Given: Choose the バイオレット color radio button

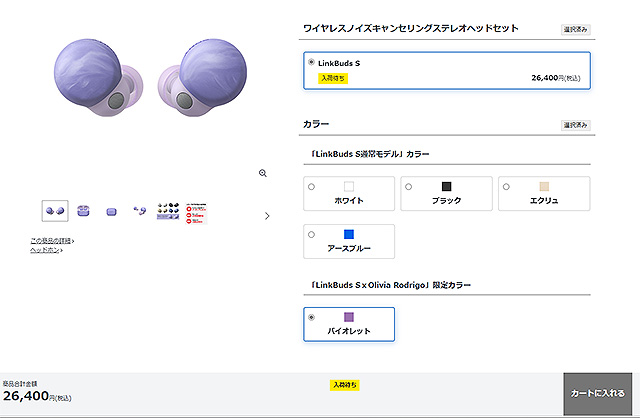Looking at the screenshot, I should click(311, 317).
